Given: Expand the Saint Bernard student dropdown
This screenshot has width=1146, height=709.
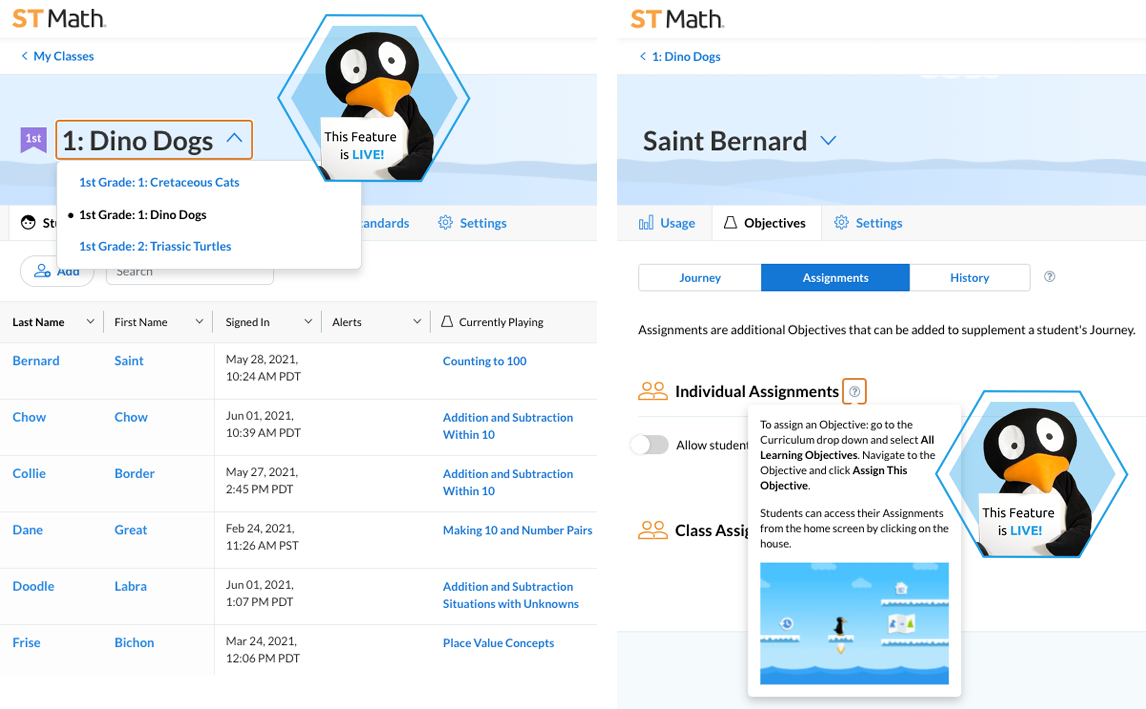Looking at the screenshot, I should pos(828,140).
